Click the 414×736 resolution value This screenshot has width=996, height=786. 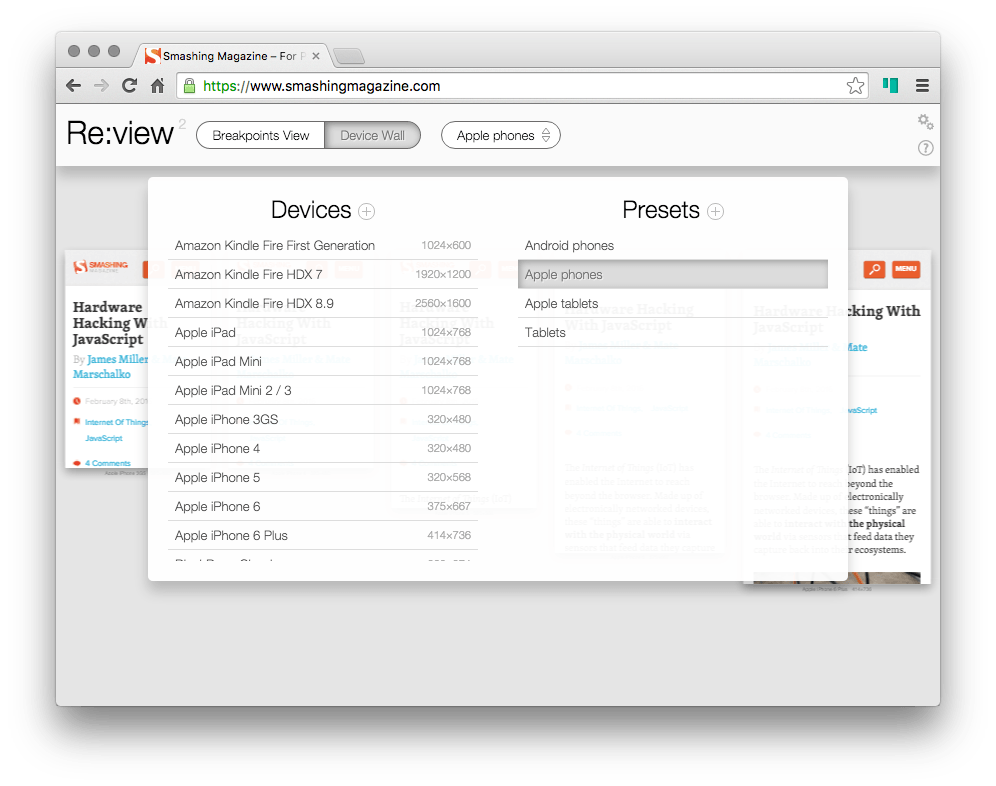pos(449,536)
